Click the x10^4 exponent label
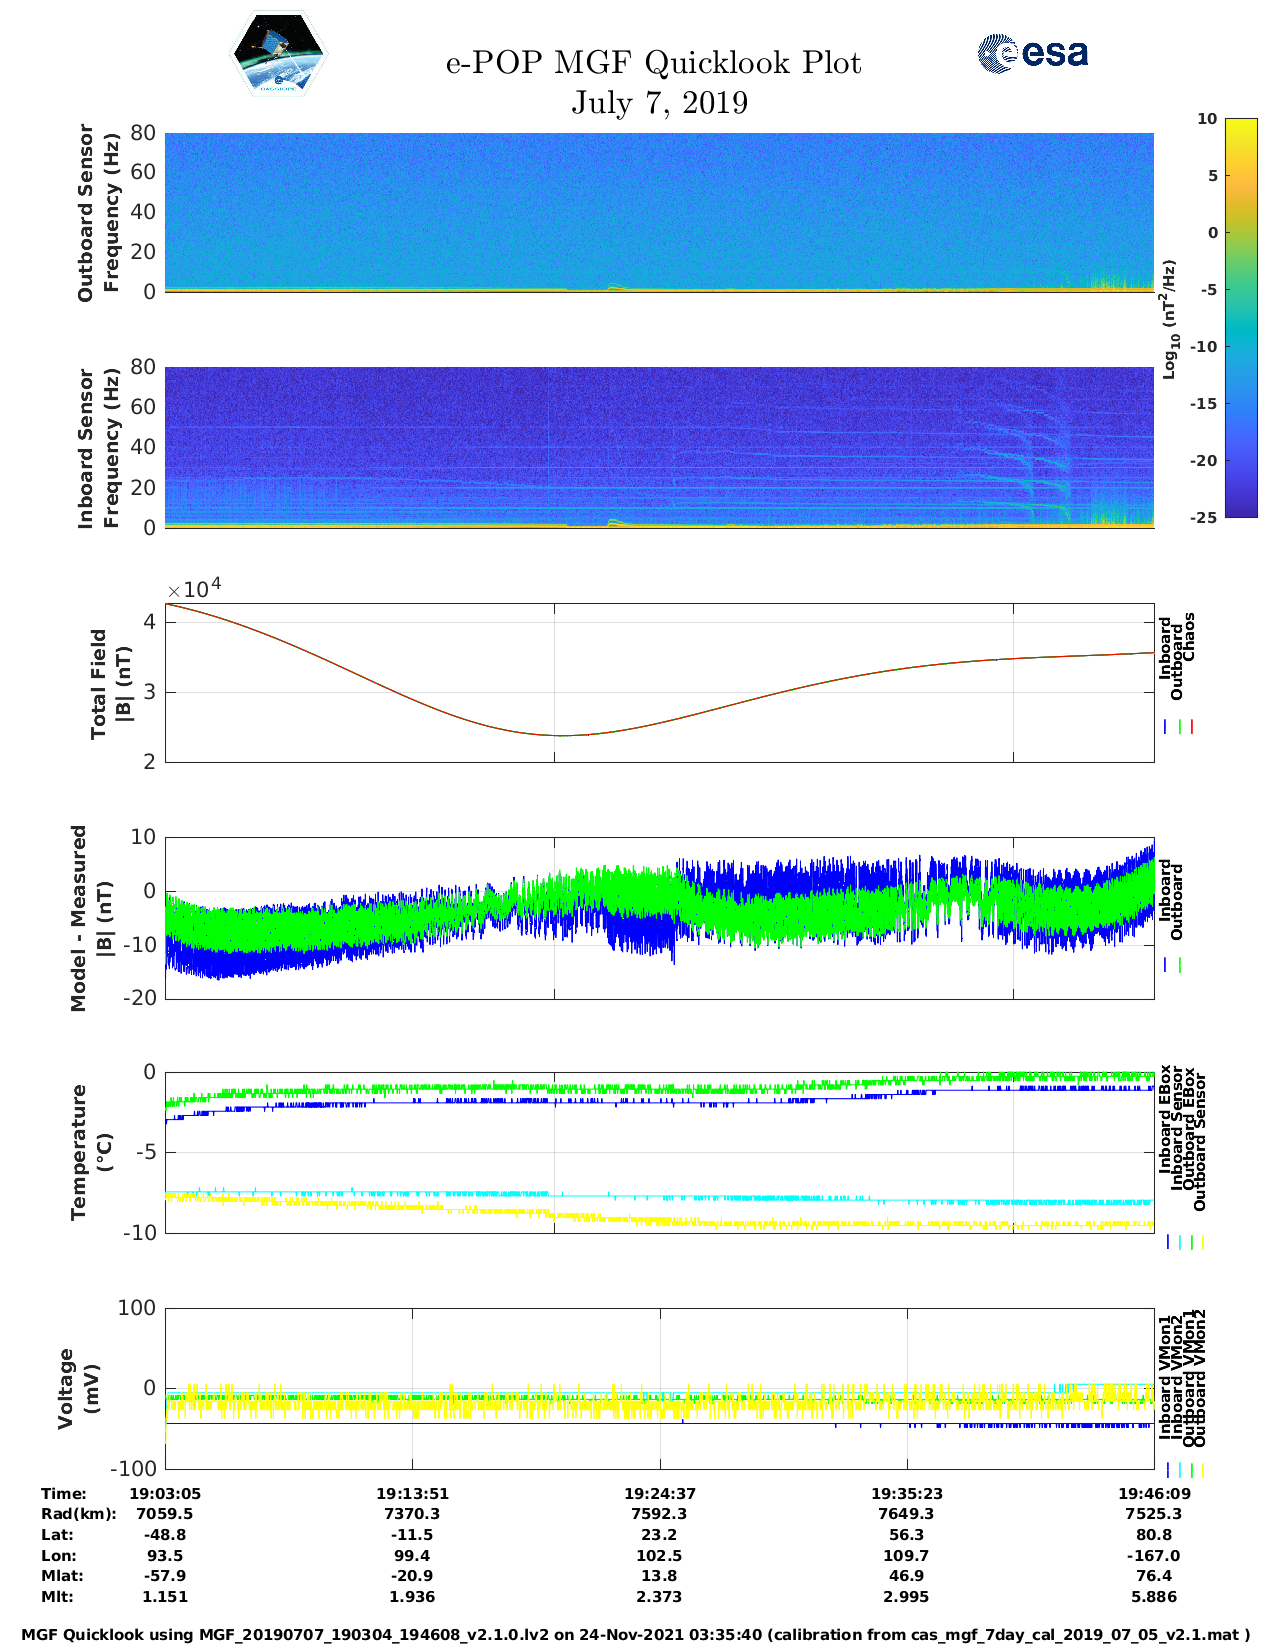1275x1650 pixels. pos(194,587)
